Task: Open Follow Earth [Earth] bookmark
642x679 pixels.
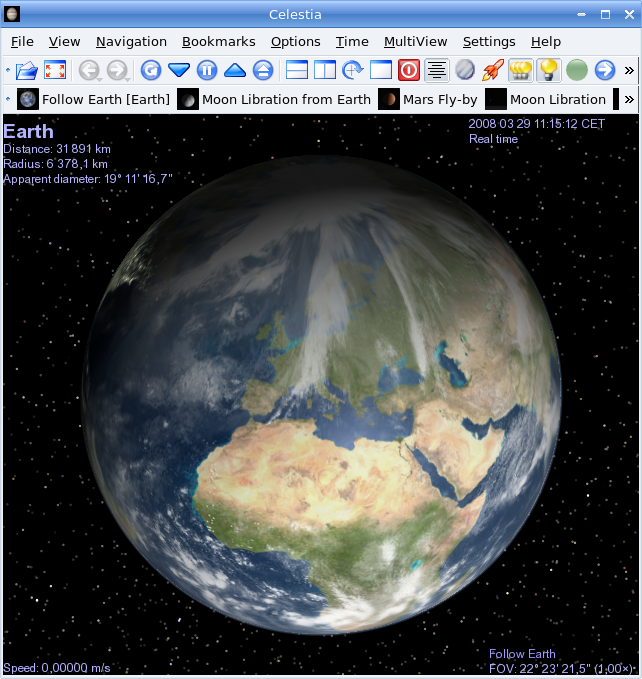Action: point(94,100)
